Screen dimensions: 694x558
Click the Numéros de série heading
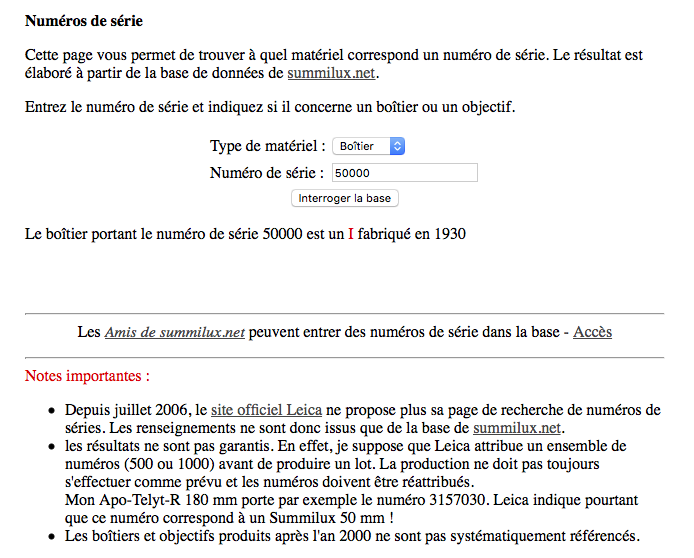click(84, 21)
